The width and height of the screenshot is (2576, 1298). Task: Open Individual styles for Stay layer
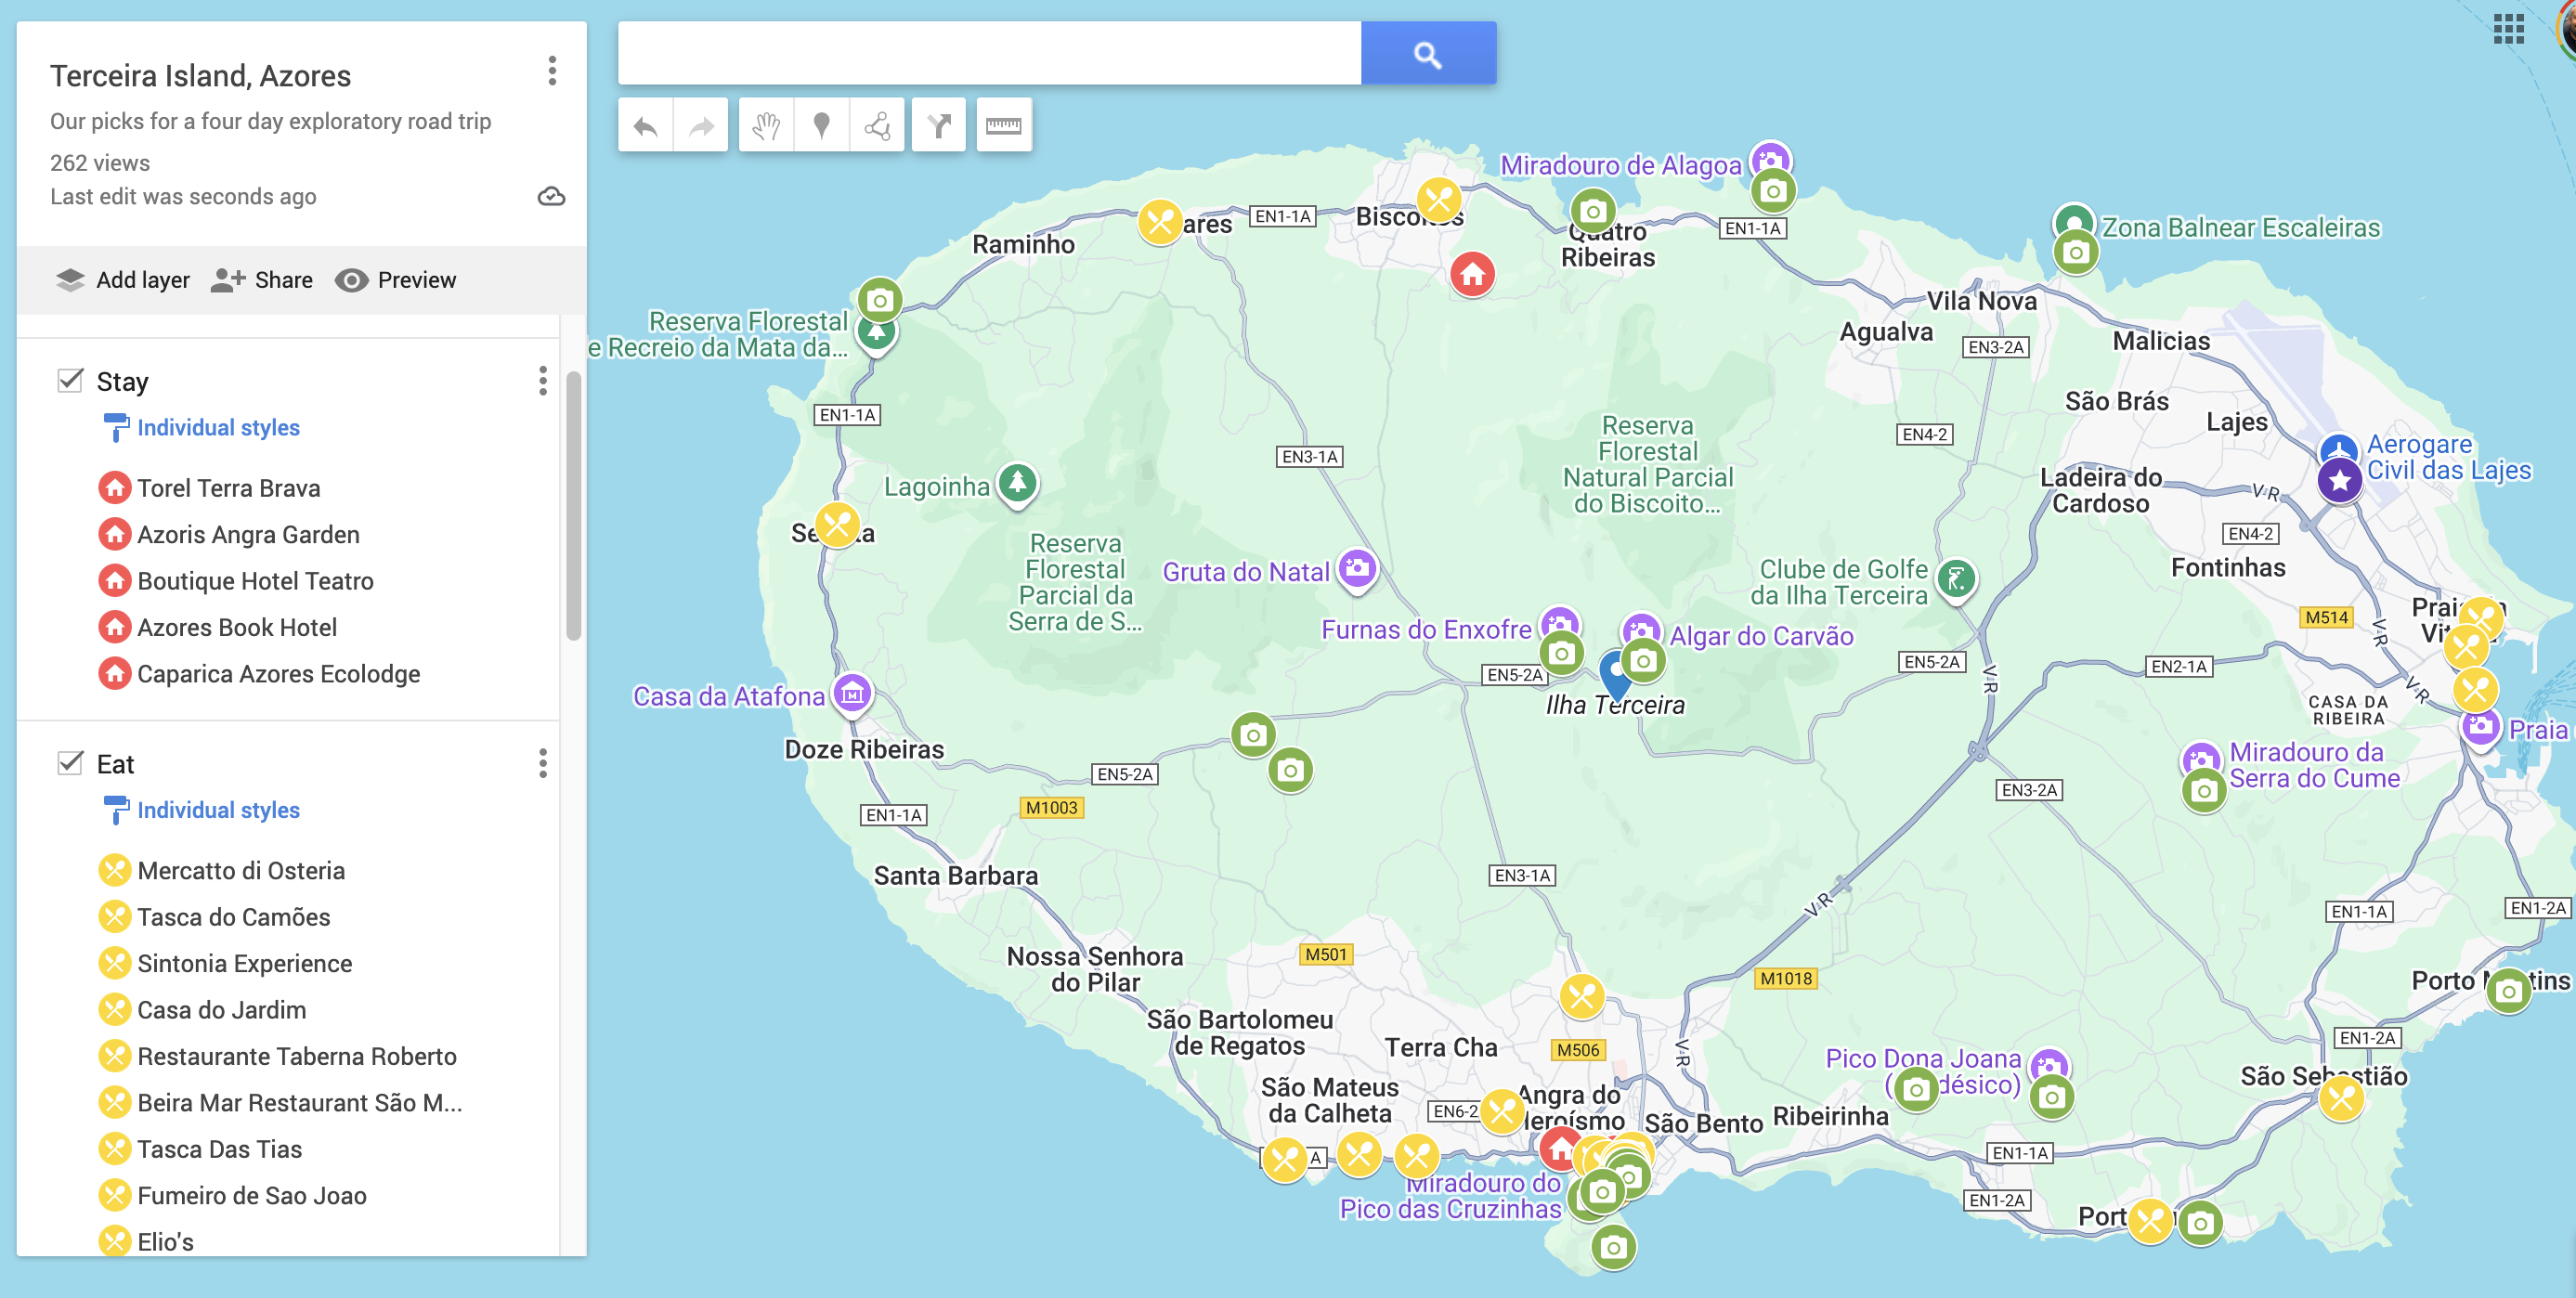coord(218,428)
